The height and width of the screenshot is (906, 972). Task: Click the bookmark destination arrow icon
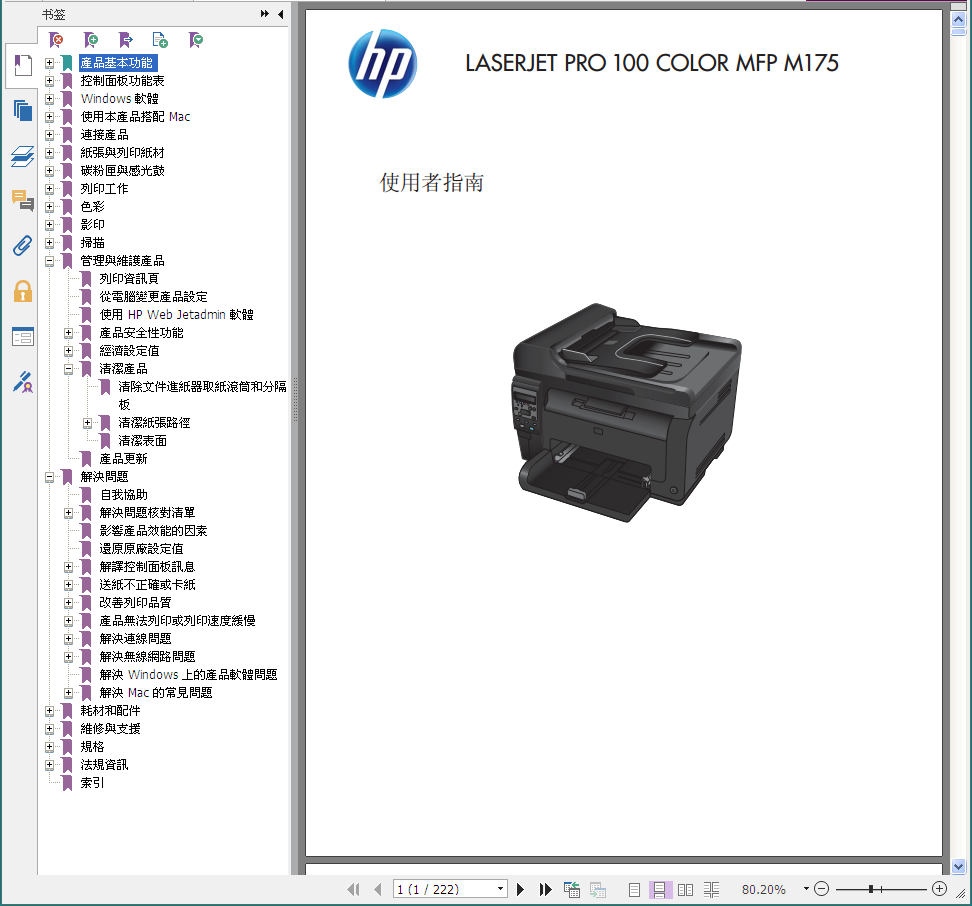126,40
